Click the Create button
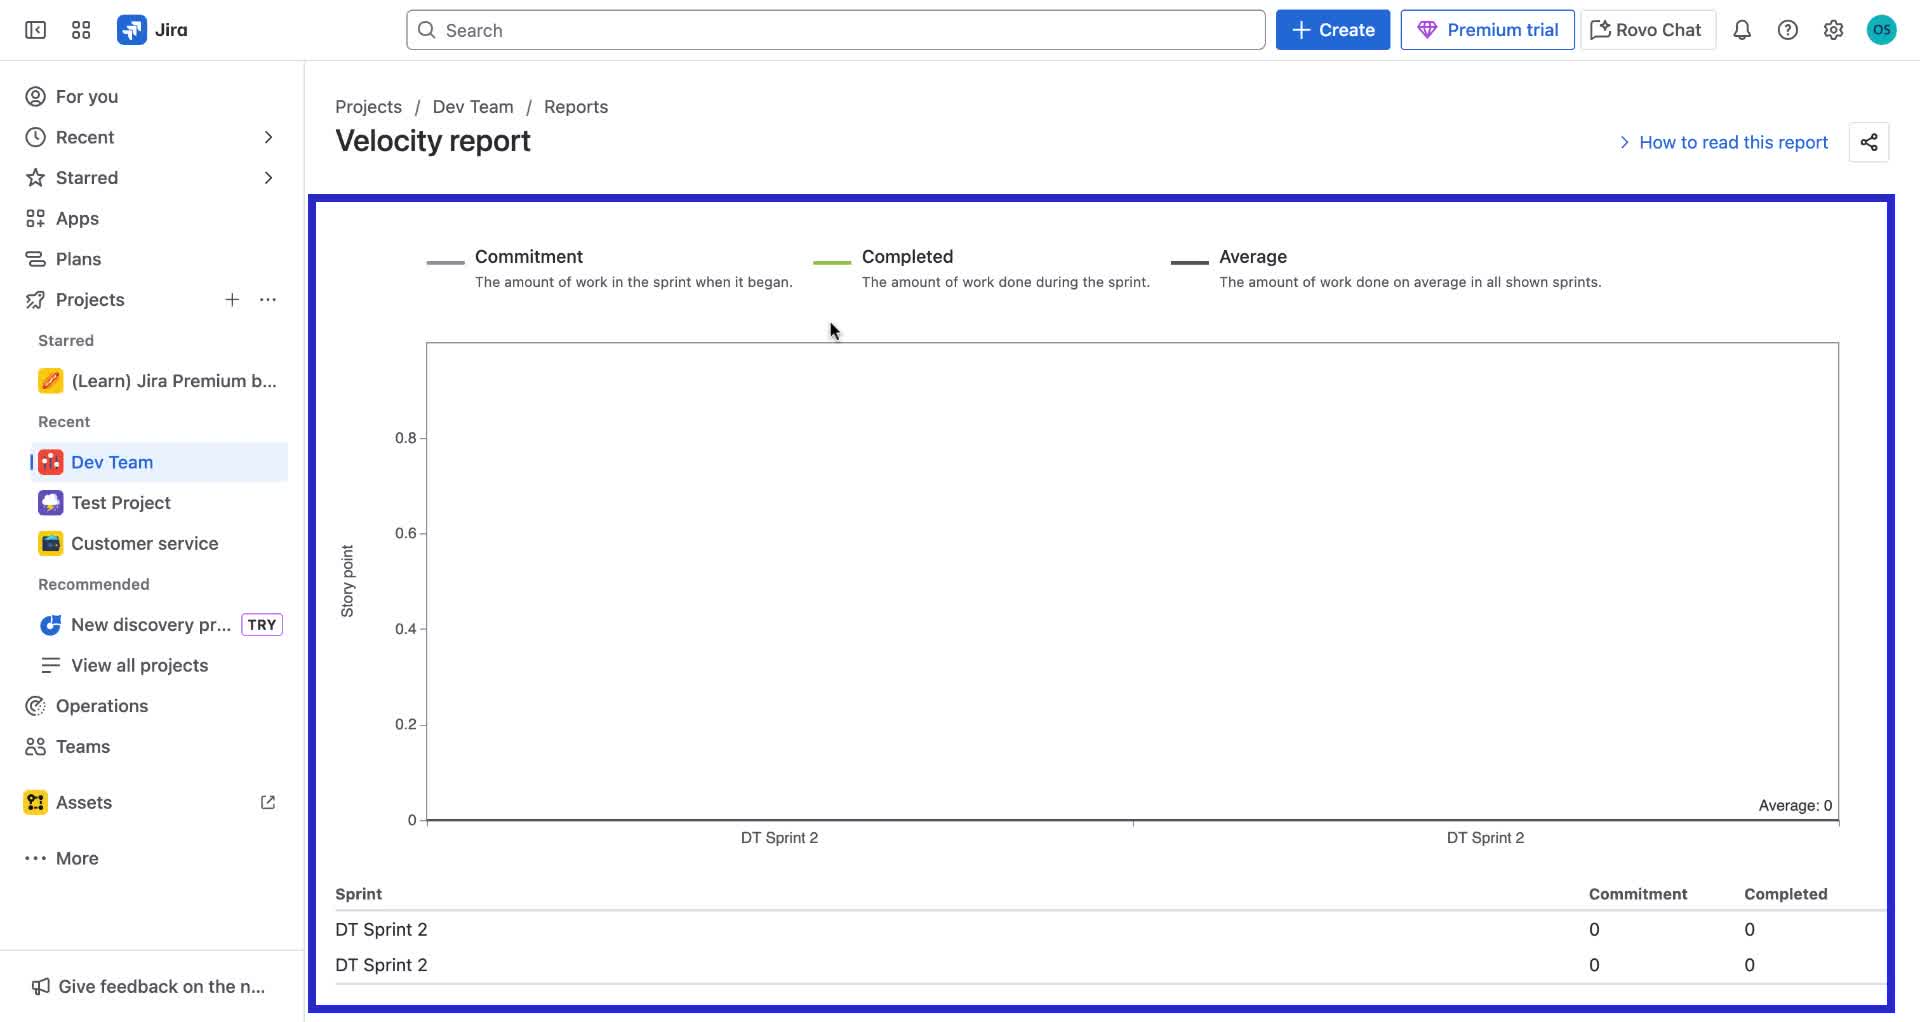 pyautogui.click(x=1332, y=29)
